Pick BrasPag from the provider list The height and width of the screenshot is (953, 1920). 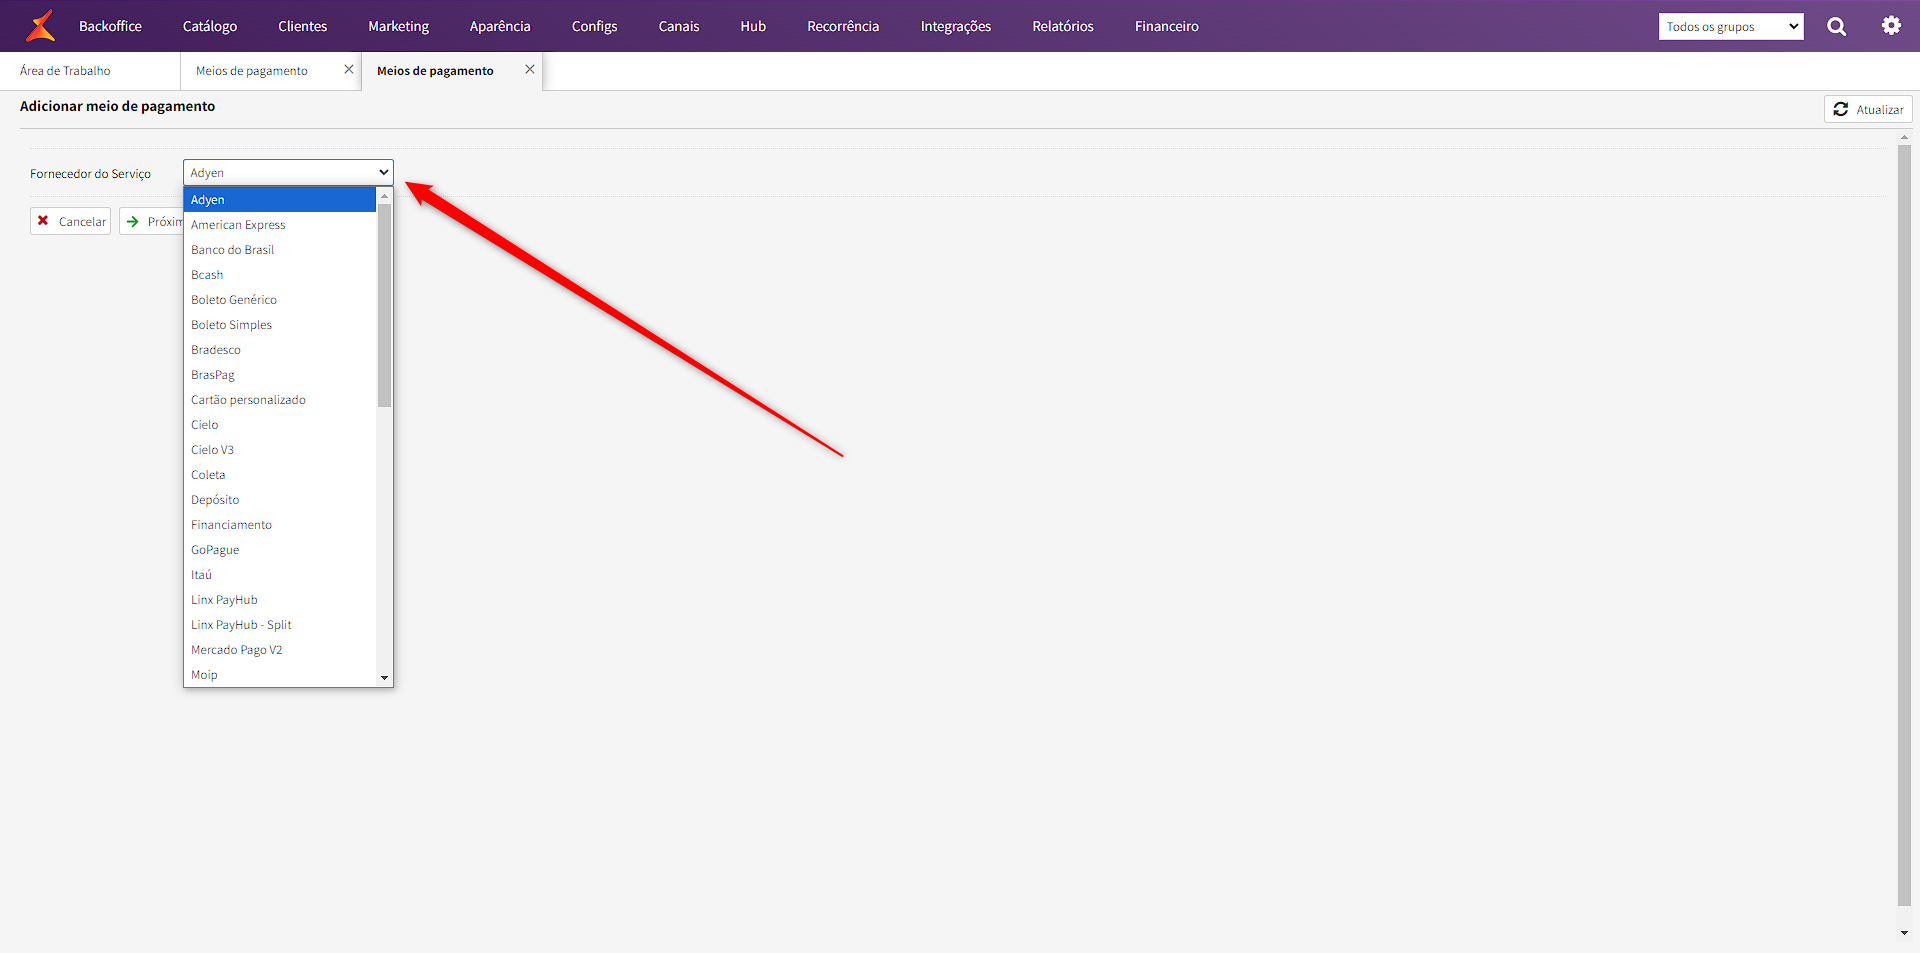coord(280,375)
